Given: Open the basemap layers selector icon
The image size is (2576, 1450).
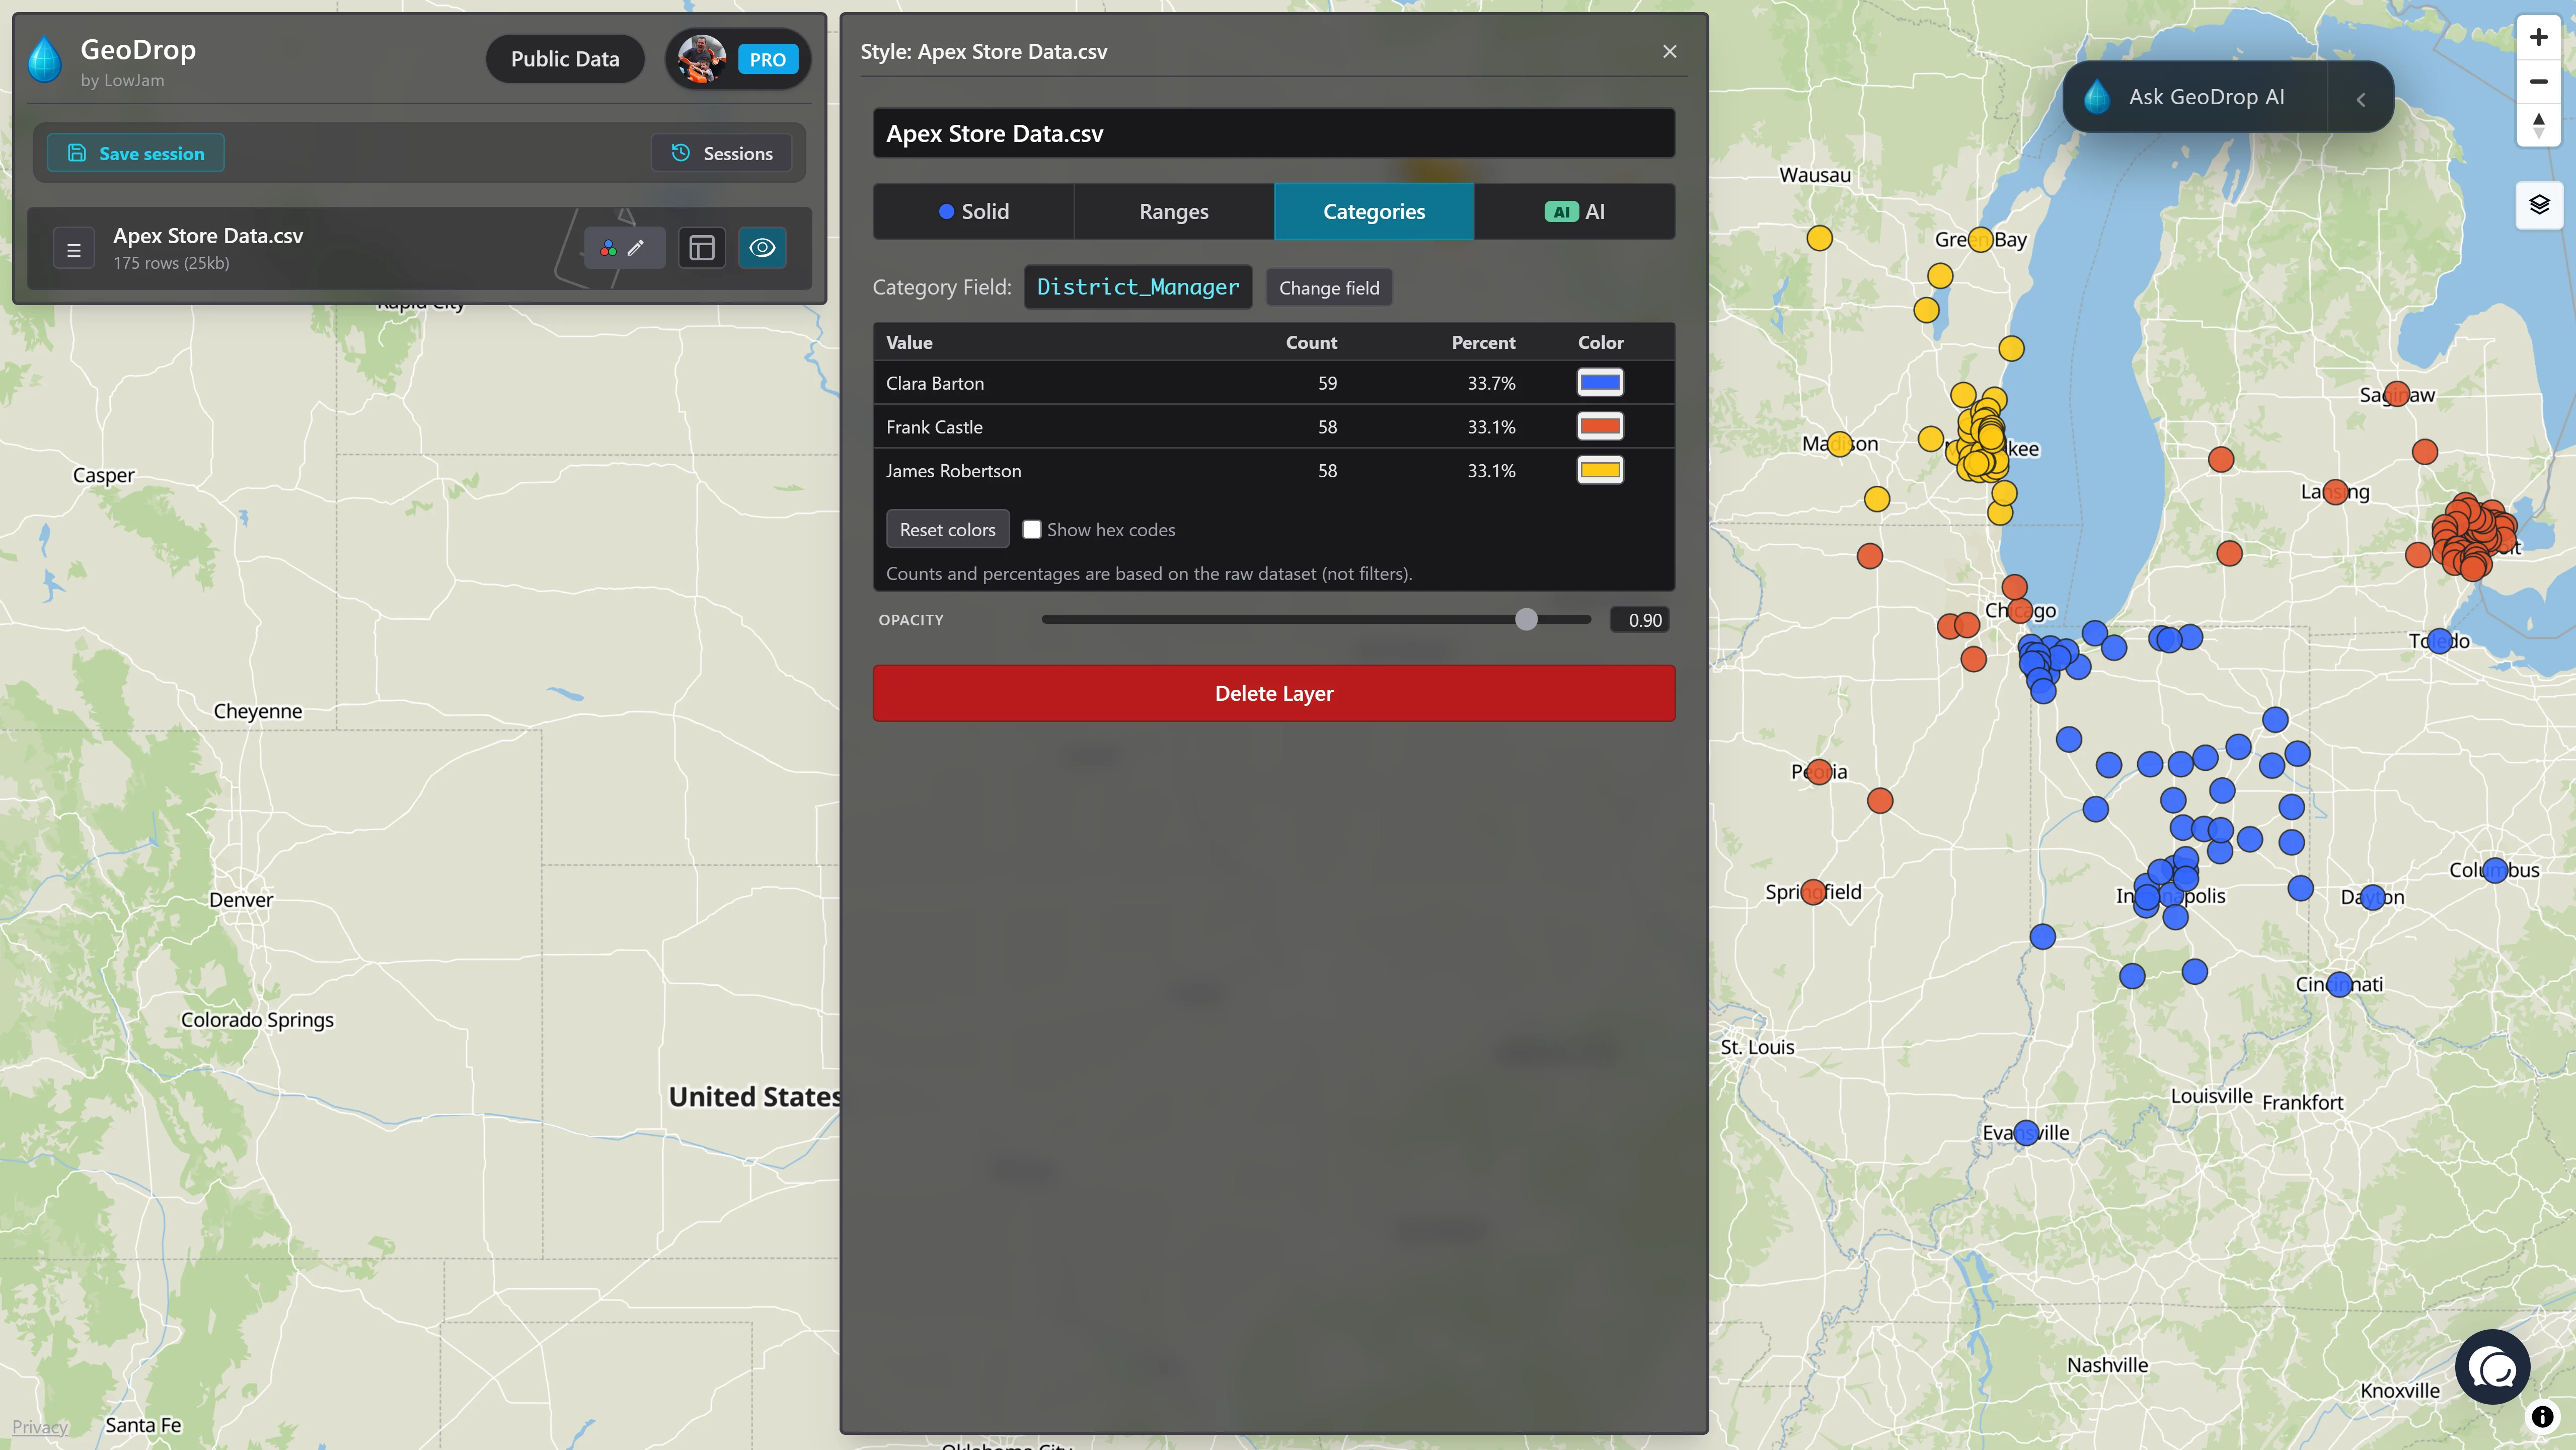Looking at the screenshot, I should point(2540,204).
